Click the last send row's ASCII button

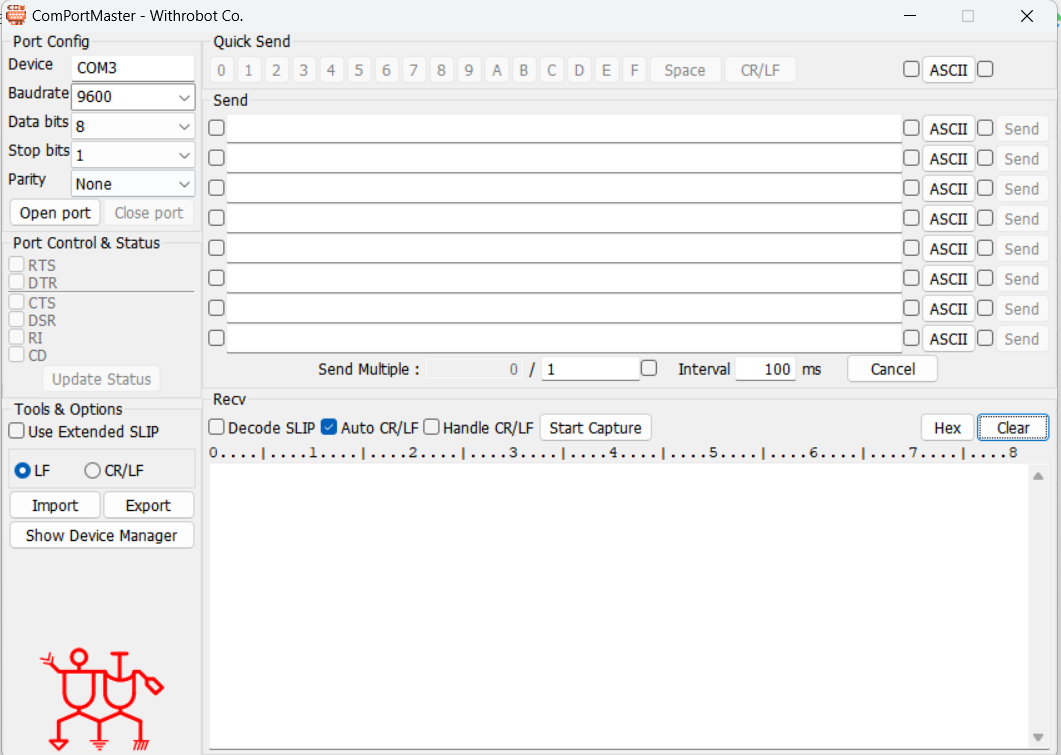pos(949,339)
